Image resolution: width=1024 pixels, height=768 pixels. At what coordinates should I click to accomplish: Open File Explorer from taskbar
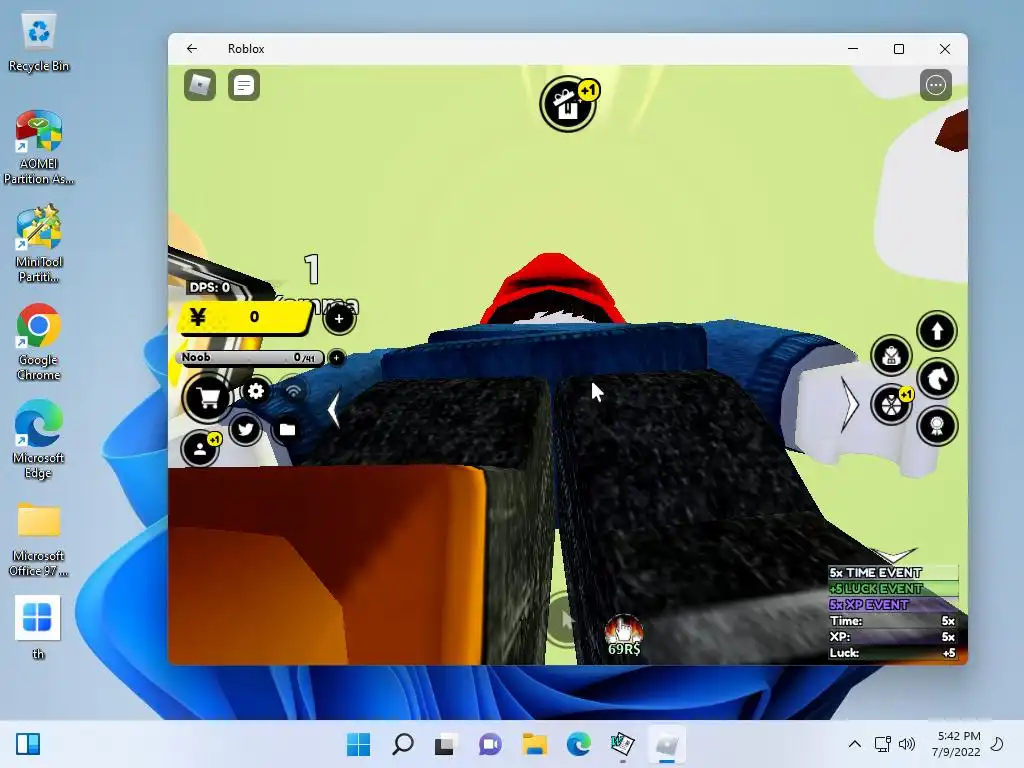pos(534,744)
